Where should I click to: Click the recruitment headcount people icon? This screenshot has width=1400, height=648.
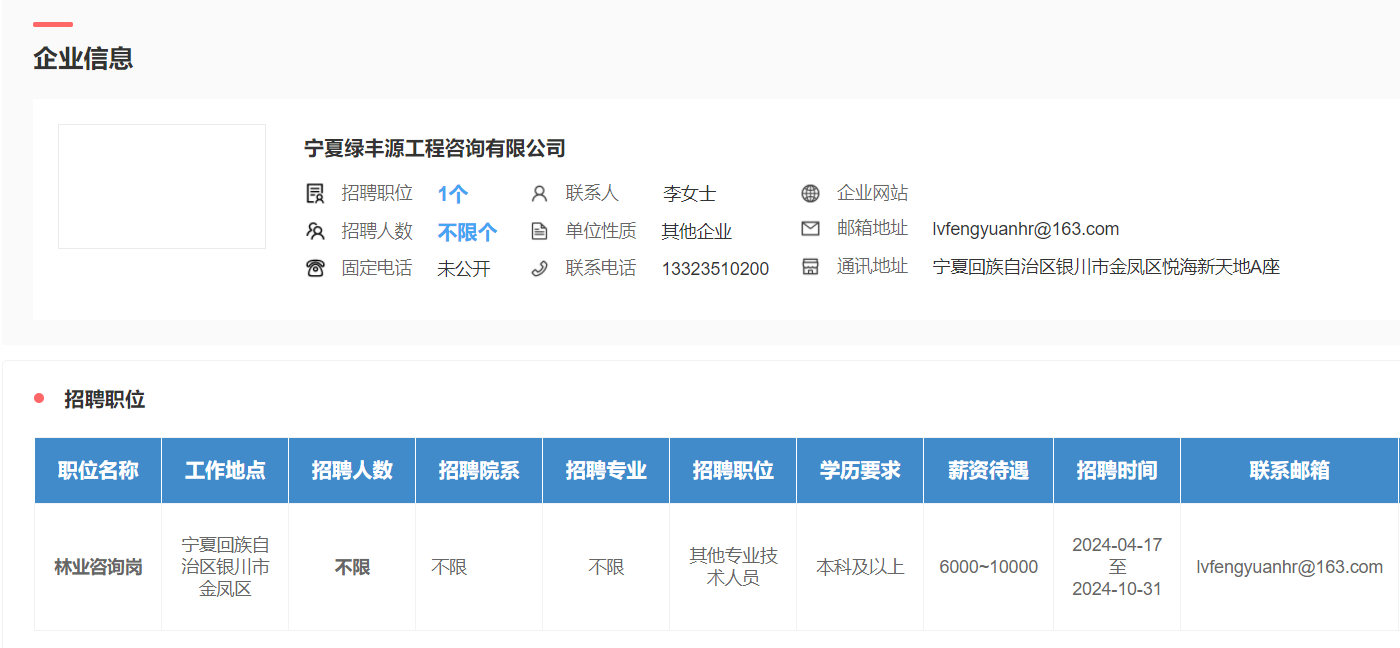315,231
